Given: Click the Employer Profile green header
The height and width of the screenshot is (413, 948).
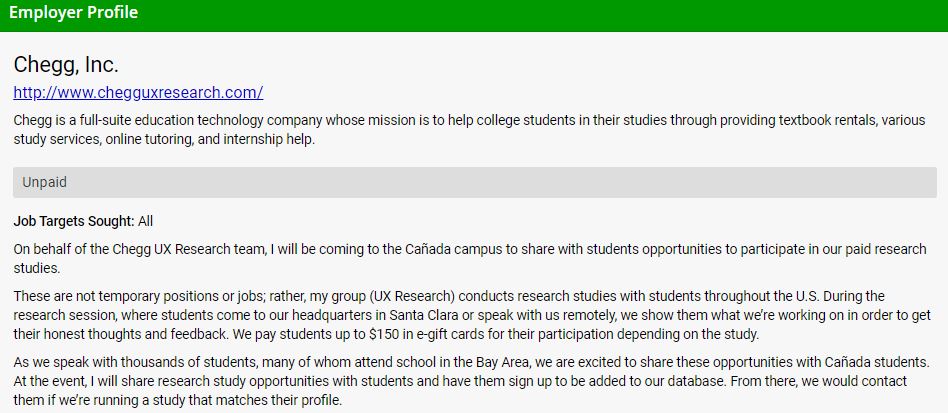Looking at the screenshot, I should coord(73,13).
